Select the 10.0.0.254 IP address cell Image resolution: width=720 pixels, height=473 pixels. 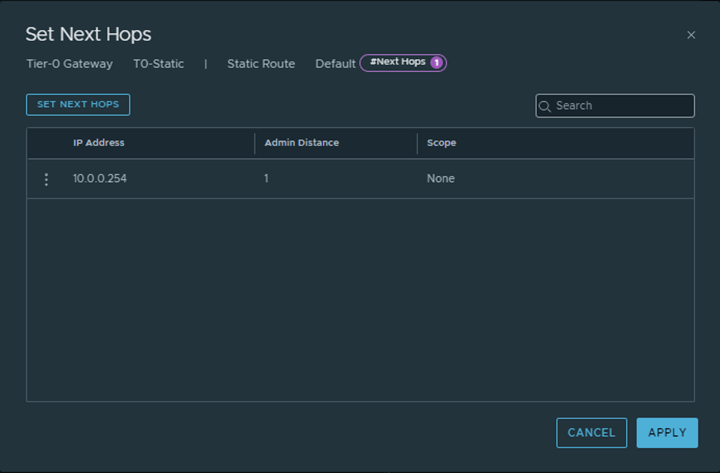(100, 179)
